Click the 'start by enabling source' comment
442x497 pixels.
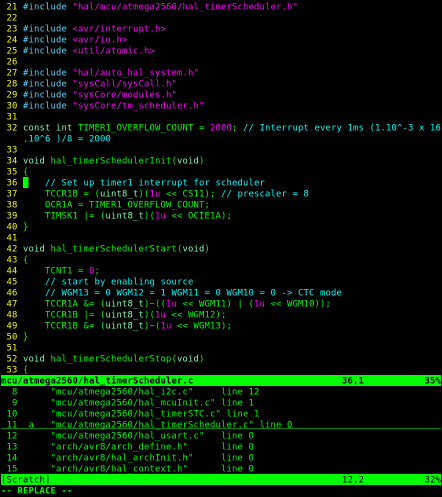pyautogui.click(x=119, y=281)
